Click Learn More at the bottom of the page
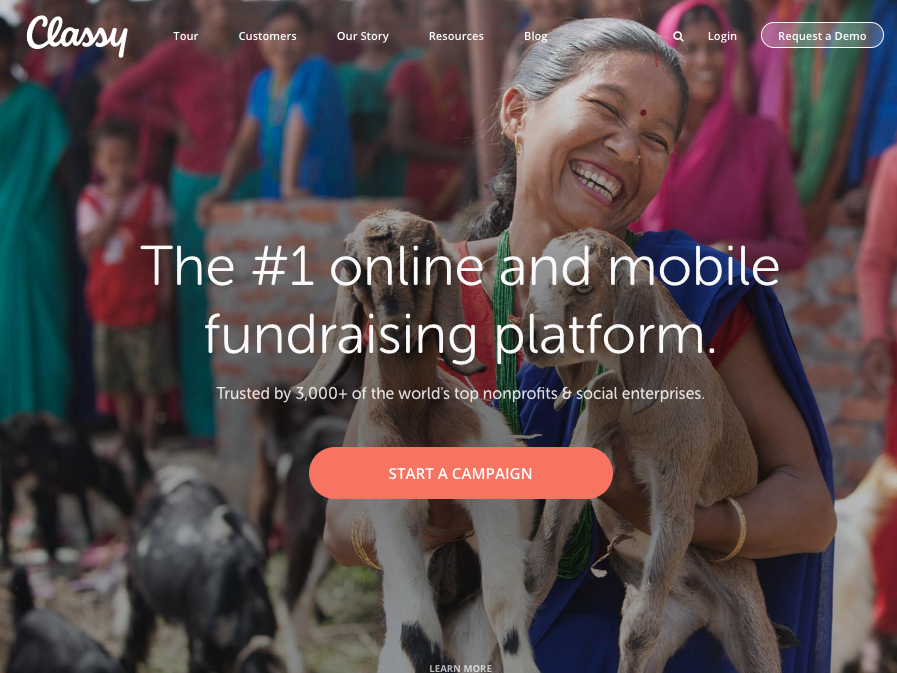The width and height of the screenshot is (897, 673). 461,668
